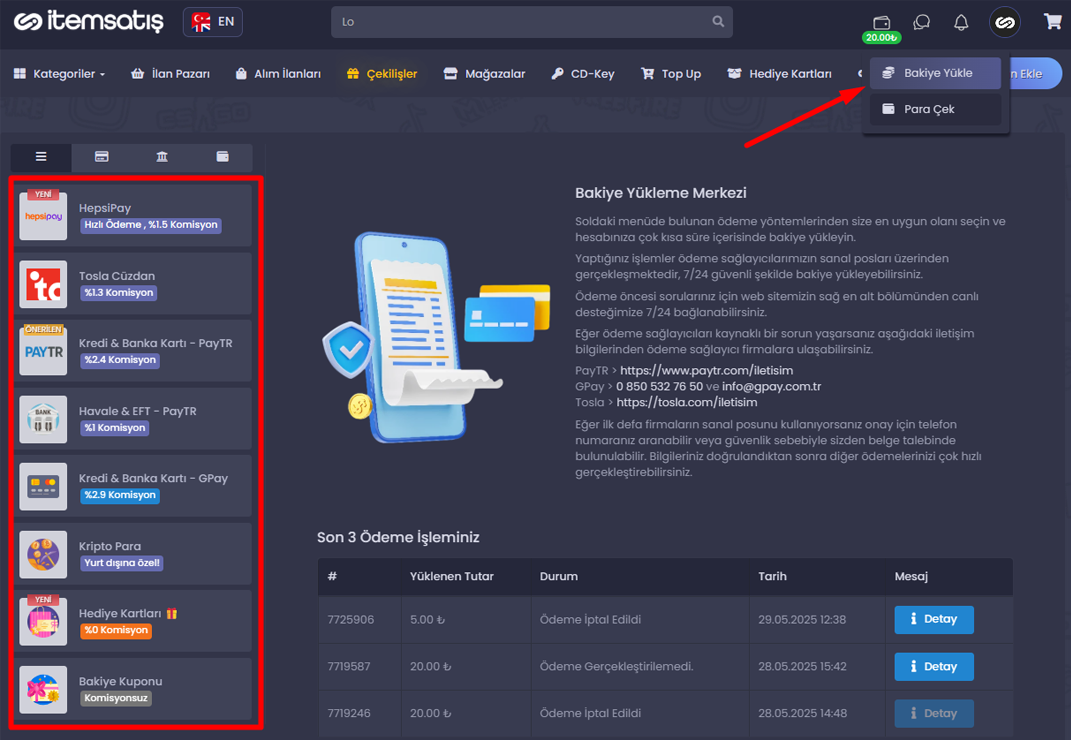
Task: Select Para Çek in dropdown
Action: tap(935, 109)
